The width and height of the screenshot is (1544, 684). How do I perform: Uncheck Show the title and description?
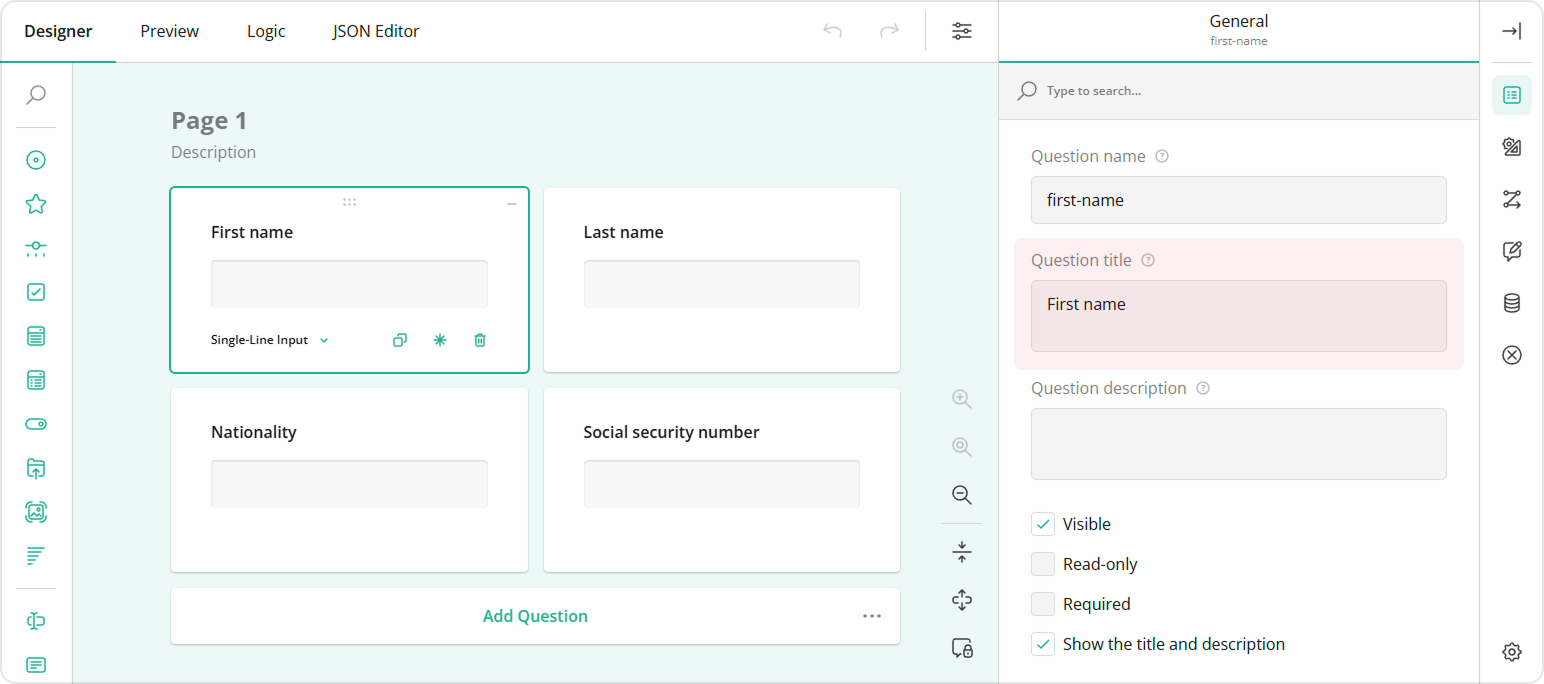click(1043, 643)
